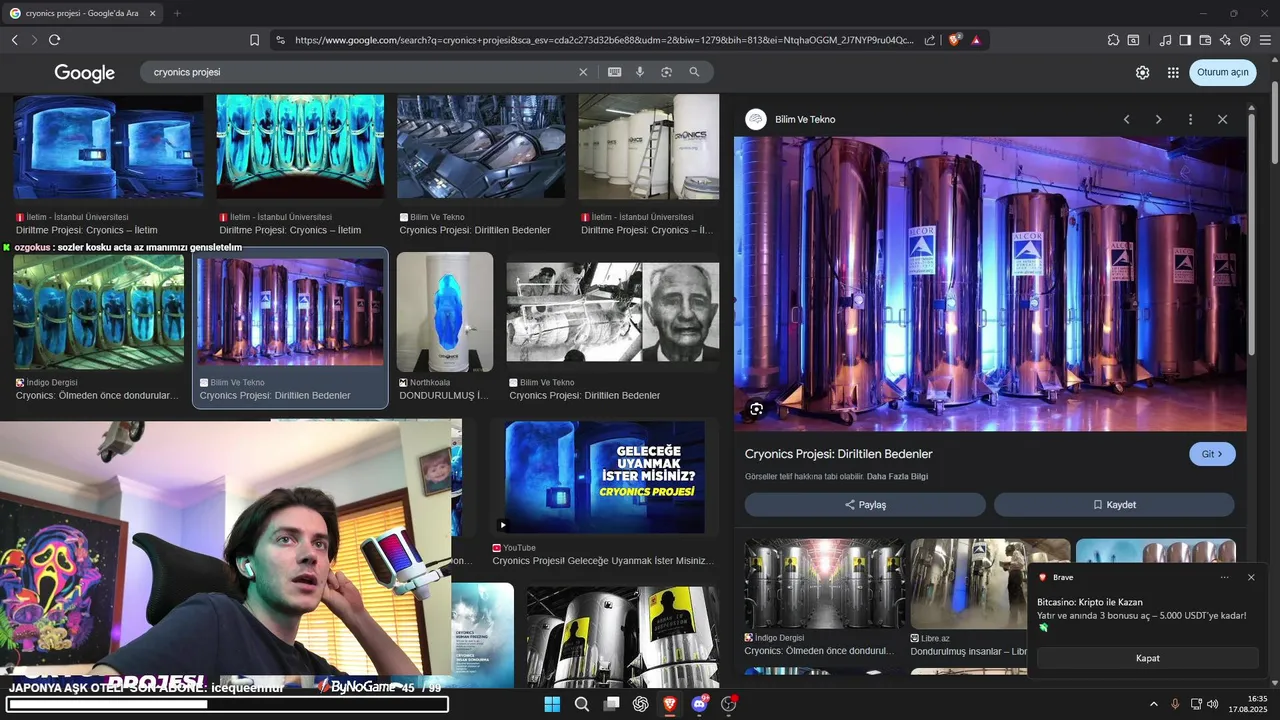The width and height of the screenshot is (1280, 720).
Task: Open Brave playlist music note icon
Action: coord(1166,40)
